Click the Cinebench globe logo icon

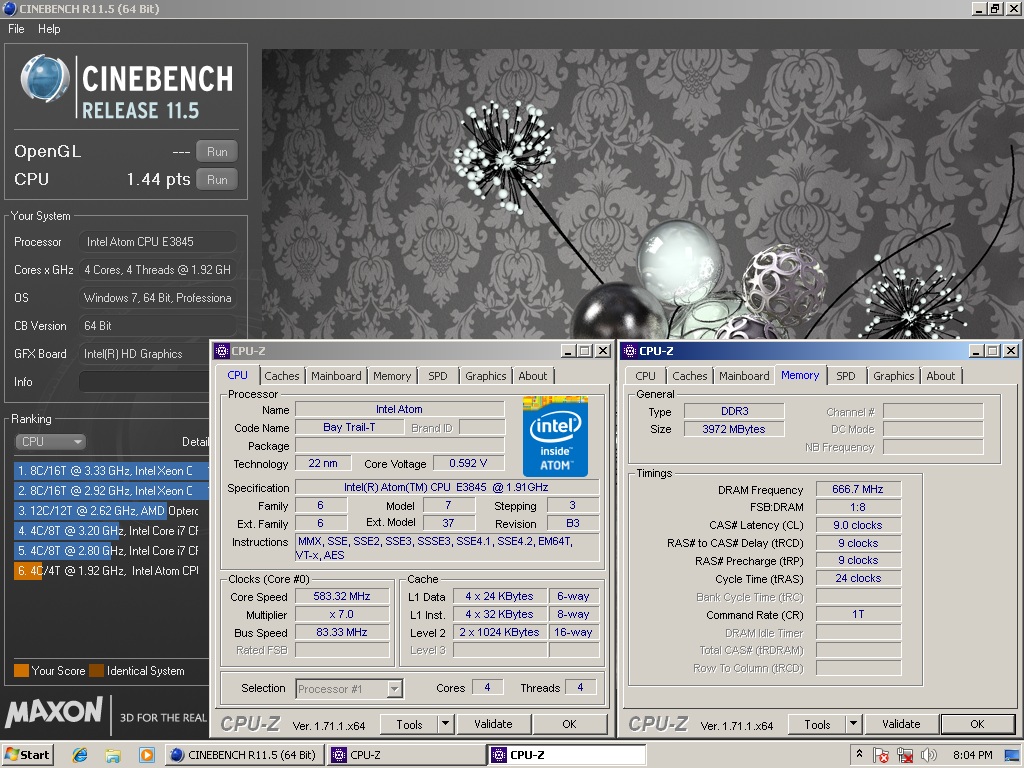44,79
